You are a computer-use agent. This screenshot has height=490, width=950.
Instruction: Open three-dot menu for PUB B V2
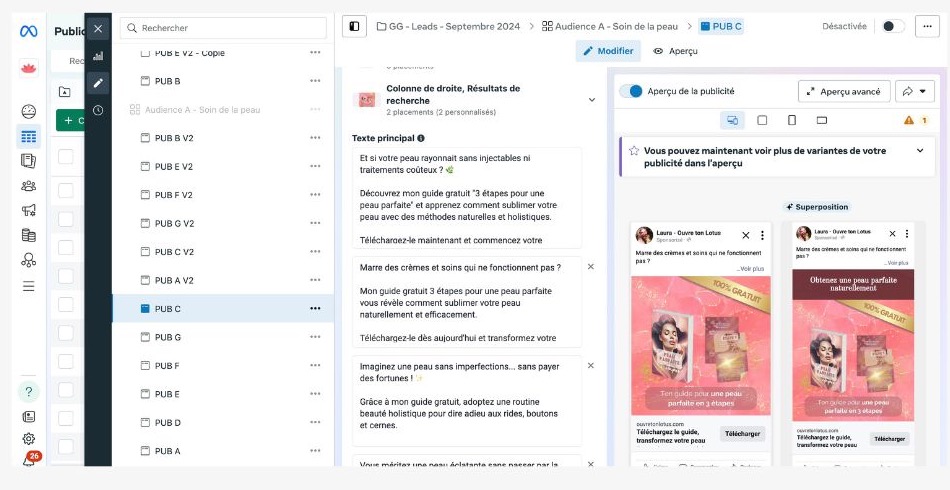pos(315,137)
